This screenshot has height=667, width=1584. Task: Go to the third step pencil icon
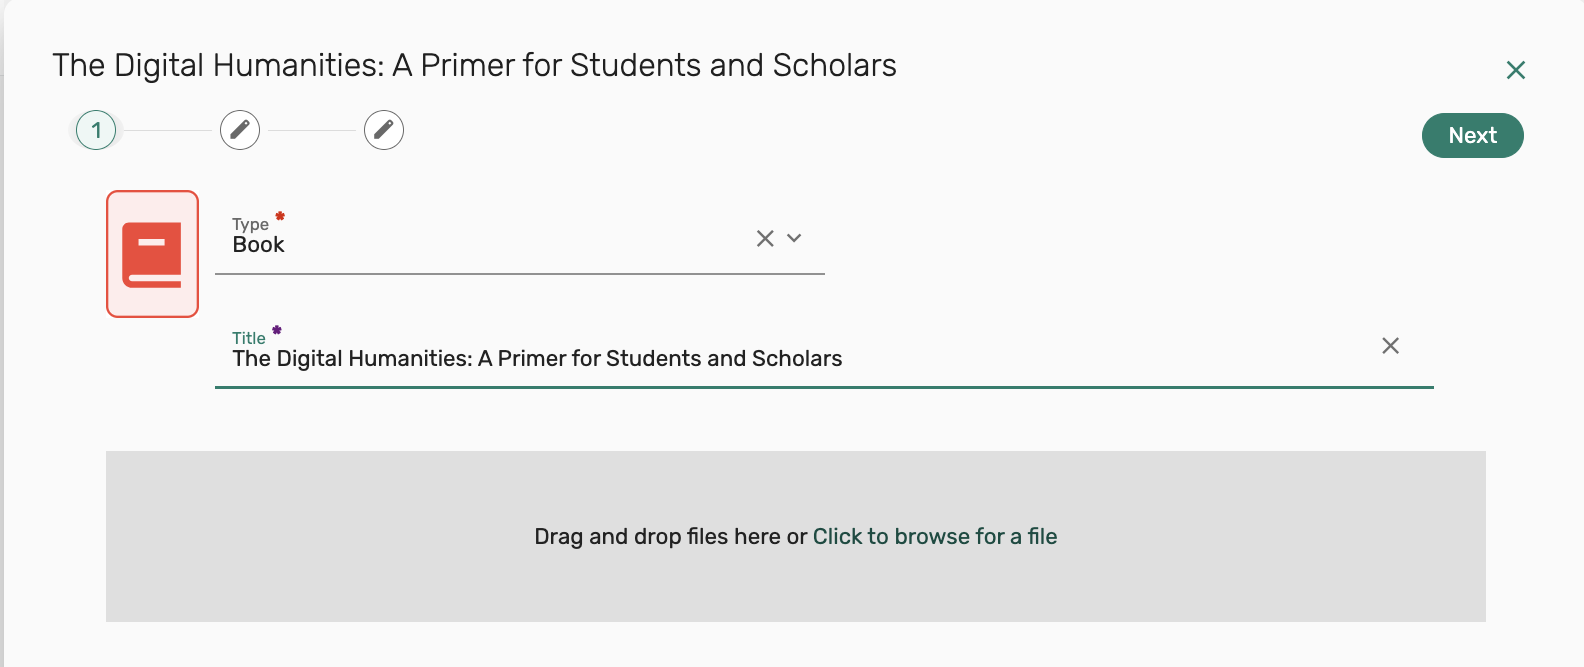[x=384, y=130]
